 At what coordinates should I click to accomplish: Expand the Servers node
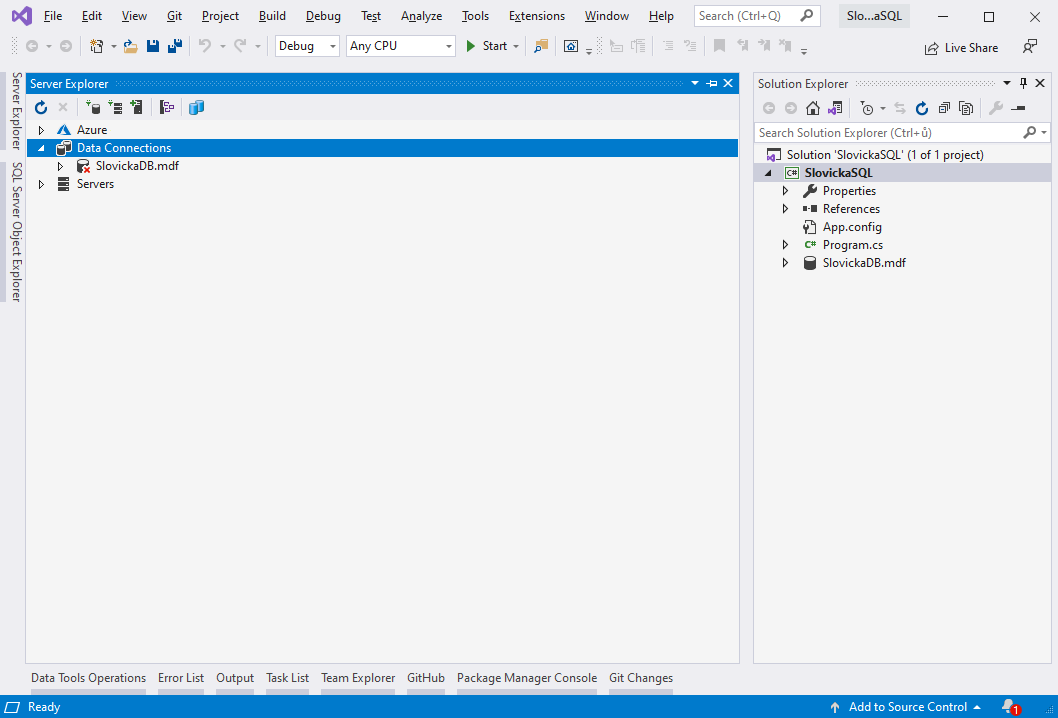click(41, 184)
